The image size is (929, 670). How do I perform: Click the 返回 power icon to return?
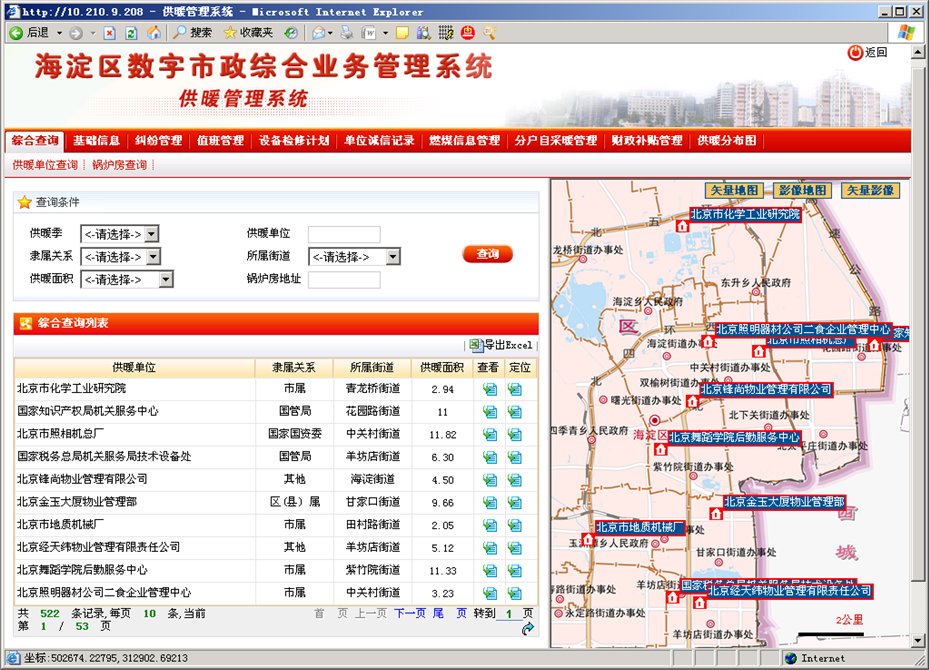coord(855,53)
